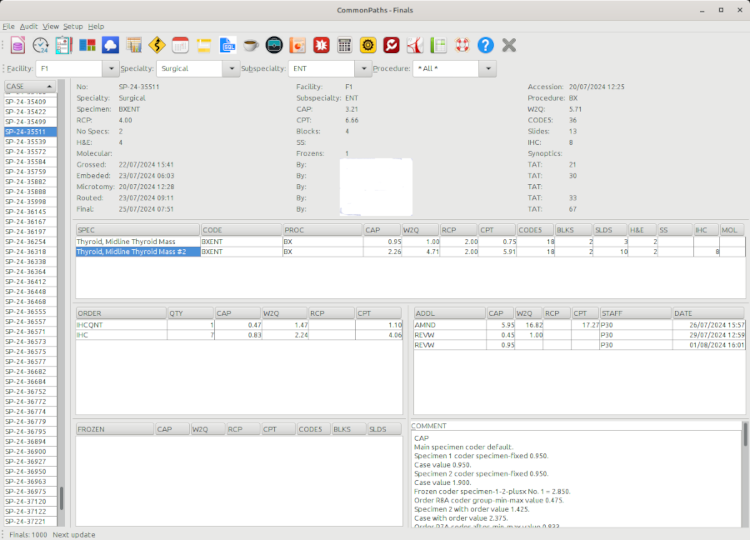Click the lifebuoy support icon

(461, 45)
